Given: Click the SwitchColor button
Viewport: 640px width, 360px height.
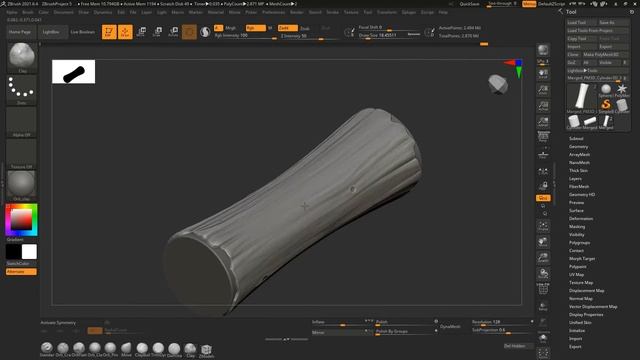Looking at the screenshot, I should click(18, 264).
